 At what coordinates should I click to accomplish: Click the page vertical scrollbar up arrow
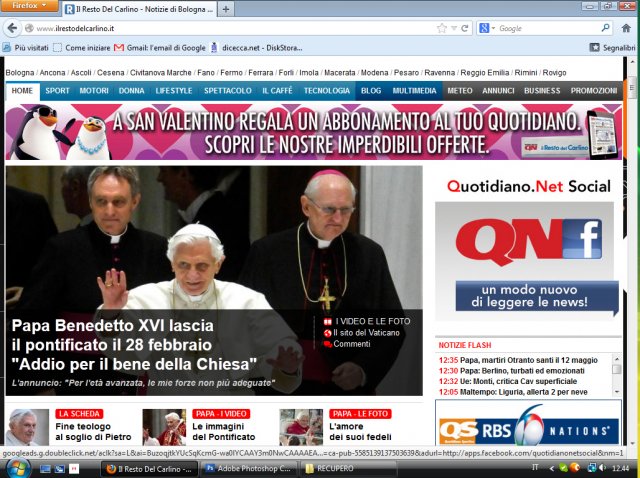click(x=632, y=62)
